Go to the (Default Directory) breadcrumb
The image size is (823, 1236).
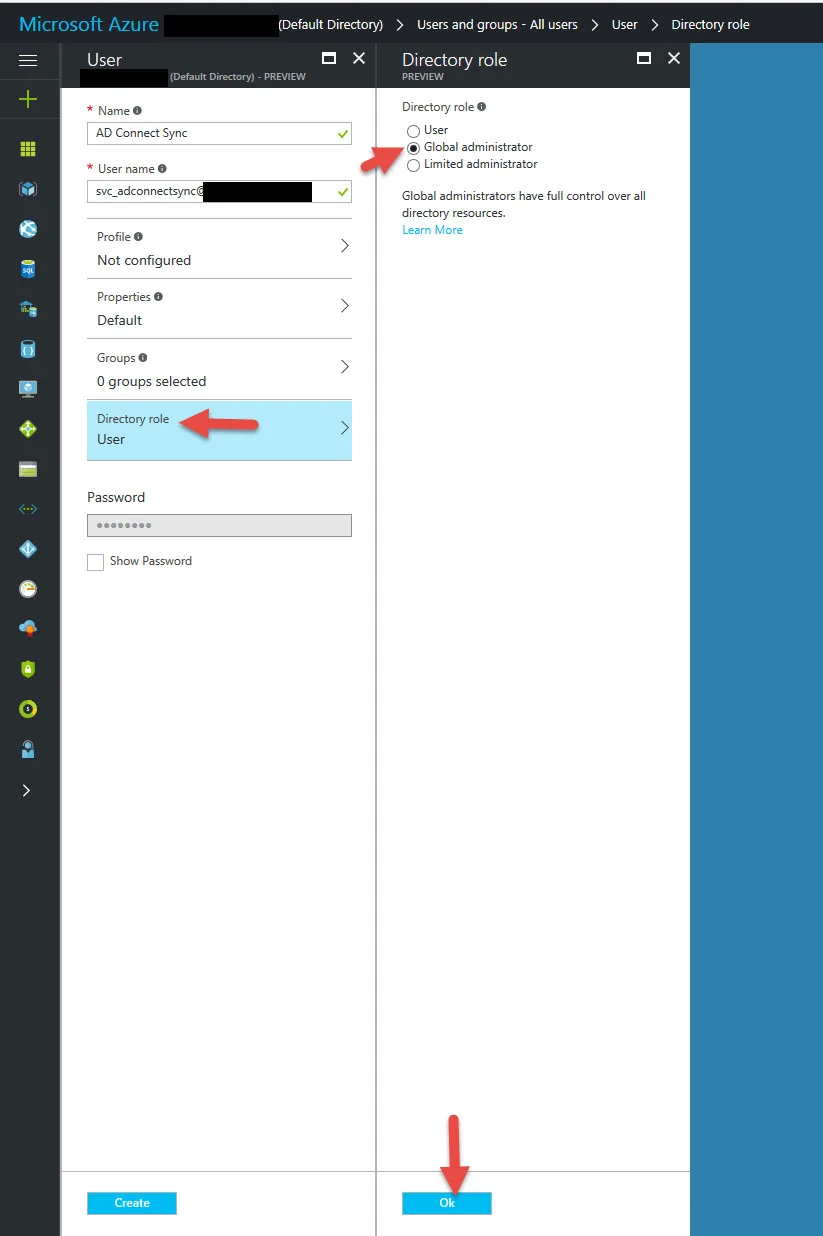pyautogui.click(x=330, y=24)
